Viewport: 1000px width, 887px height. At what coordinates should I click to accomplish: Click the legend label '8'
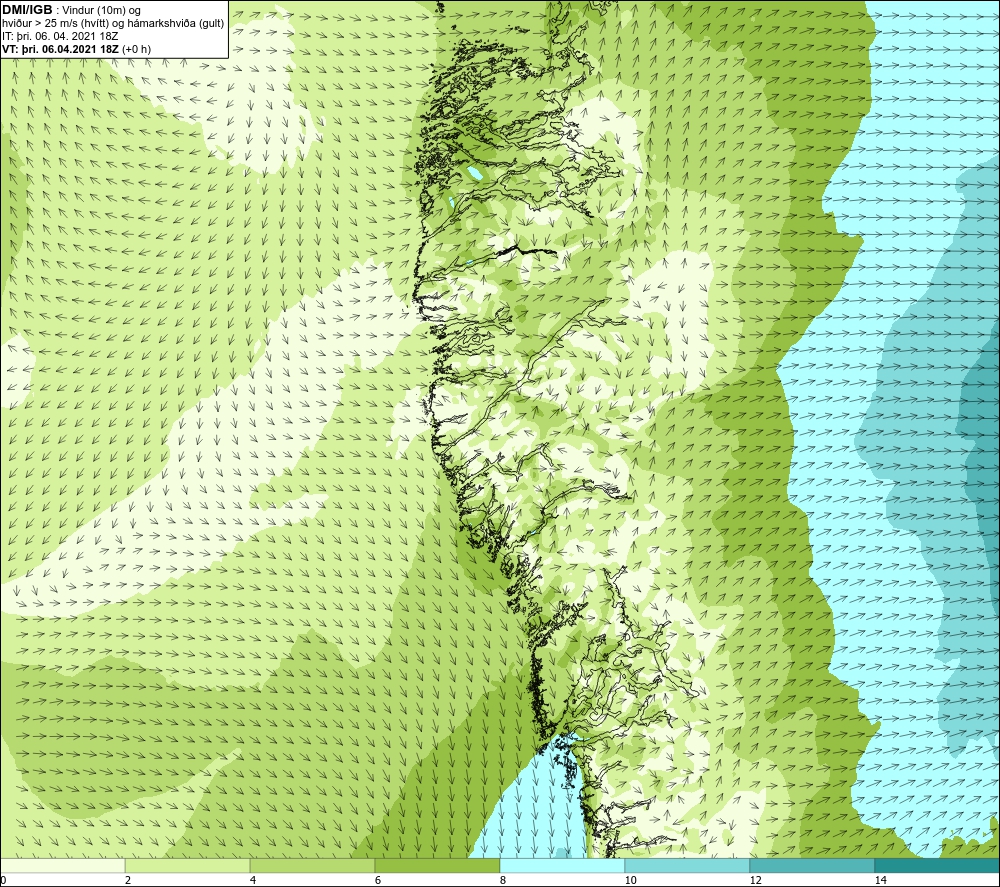pyautogui.click(x=503, y=880)
